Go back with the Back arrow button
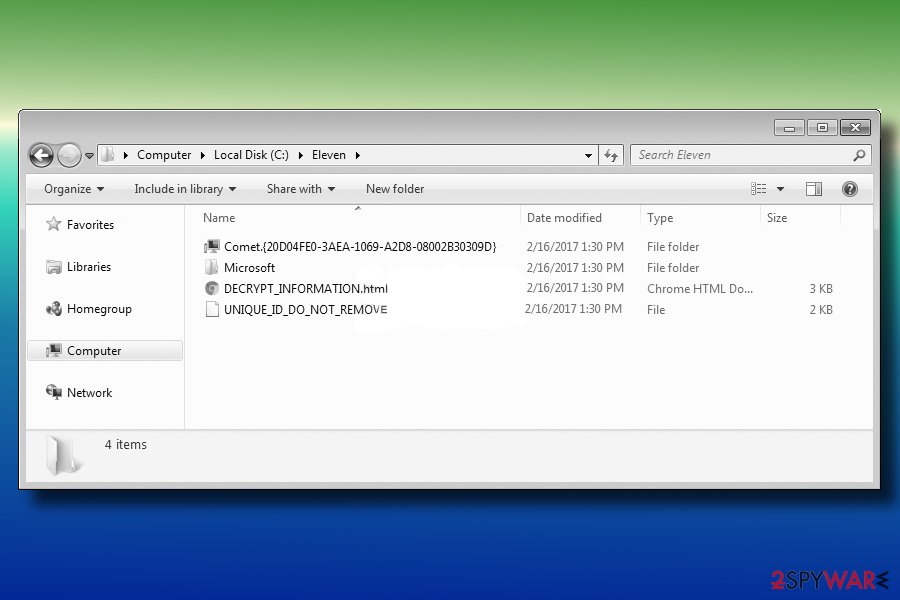900x600 pixels. 41,155
